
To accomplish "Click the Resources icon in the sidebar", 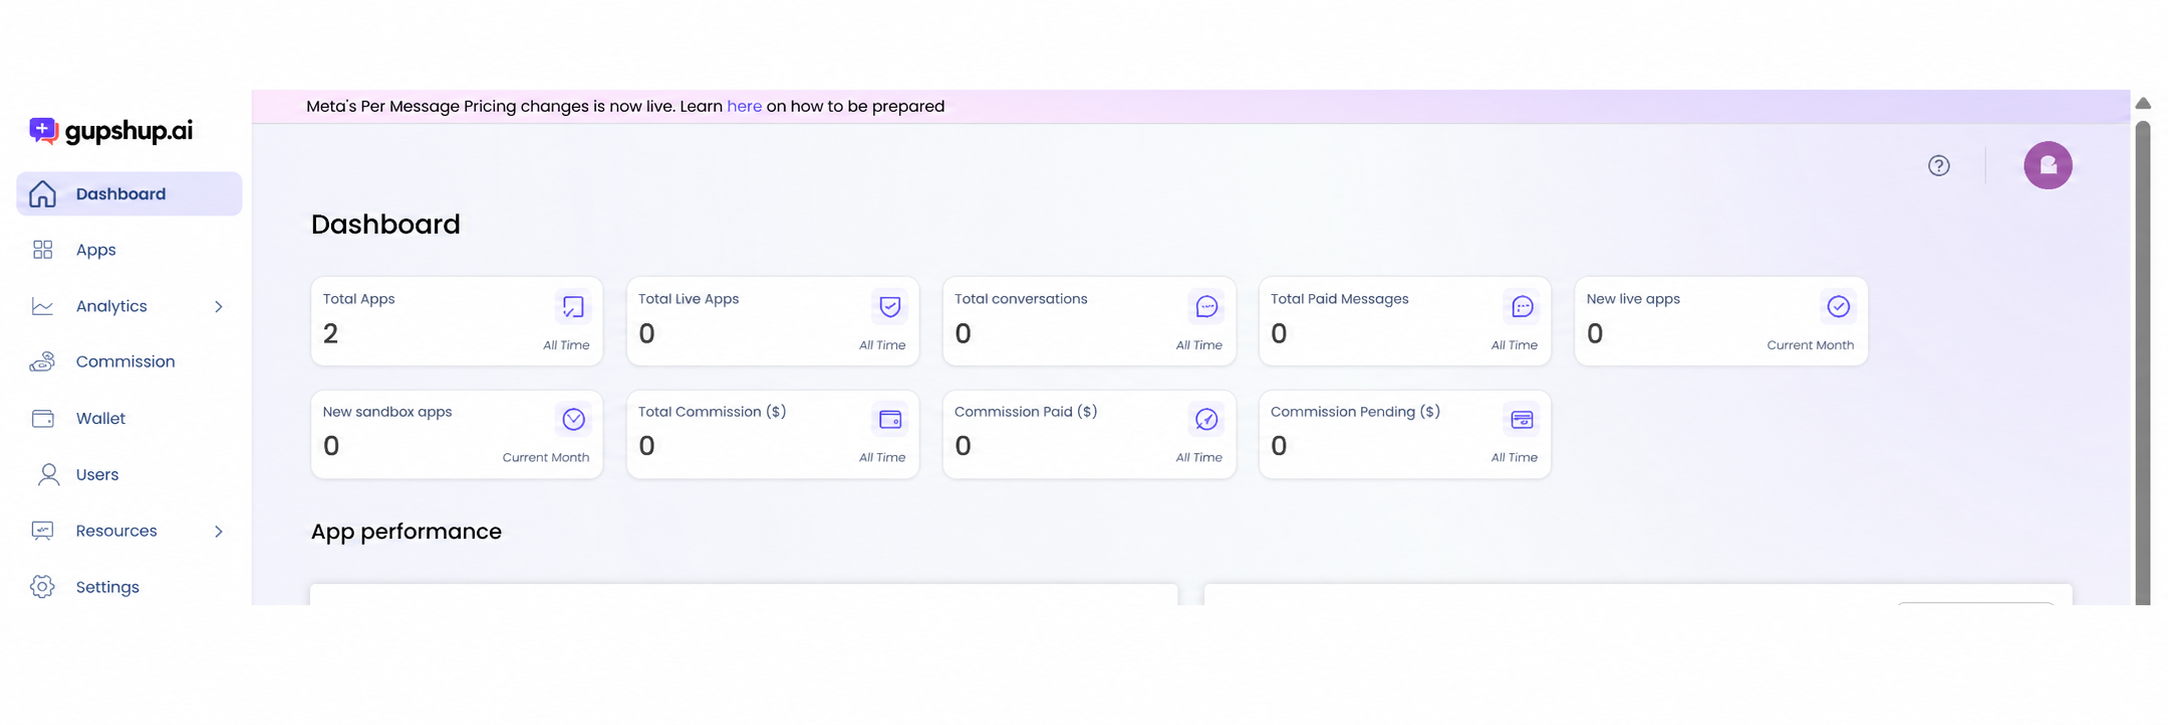I will 42,530.
